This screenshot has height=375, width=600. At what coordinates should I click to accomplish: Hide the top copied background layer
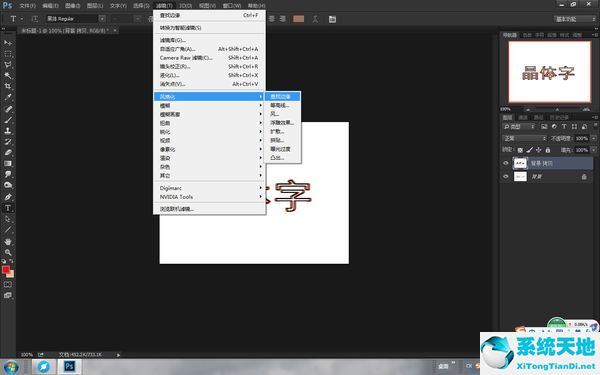point(506,163)
